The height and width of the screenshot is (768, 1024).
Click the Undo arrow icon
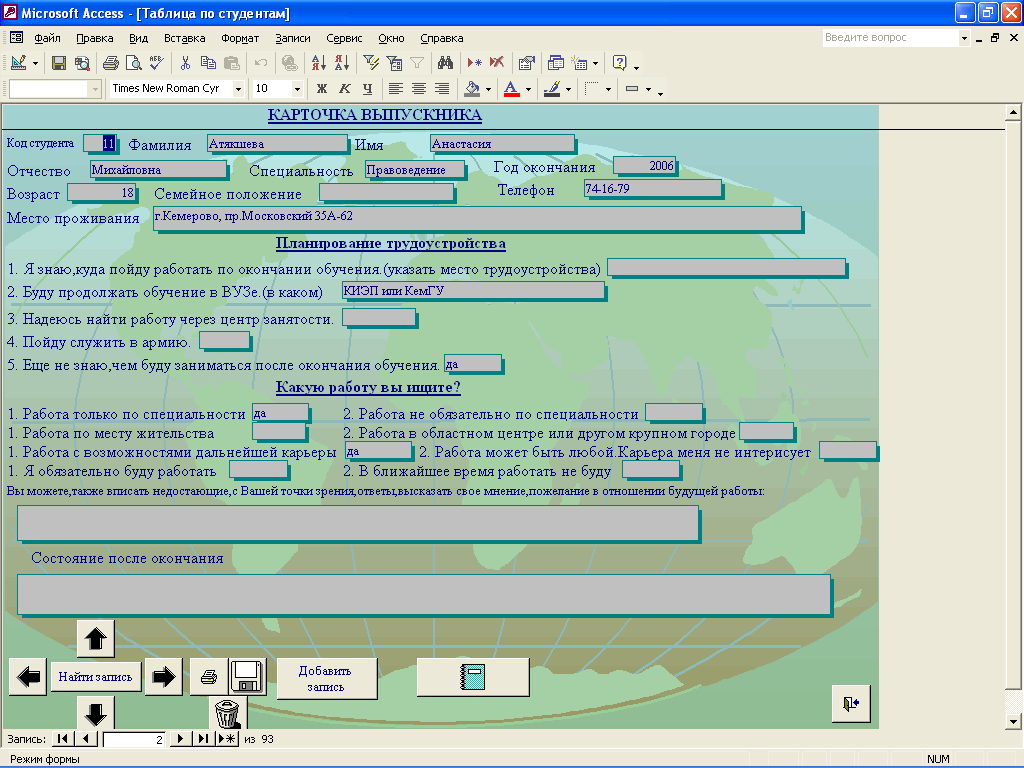tap(261, 63)
